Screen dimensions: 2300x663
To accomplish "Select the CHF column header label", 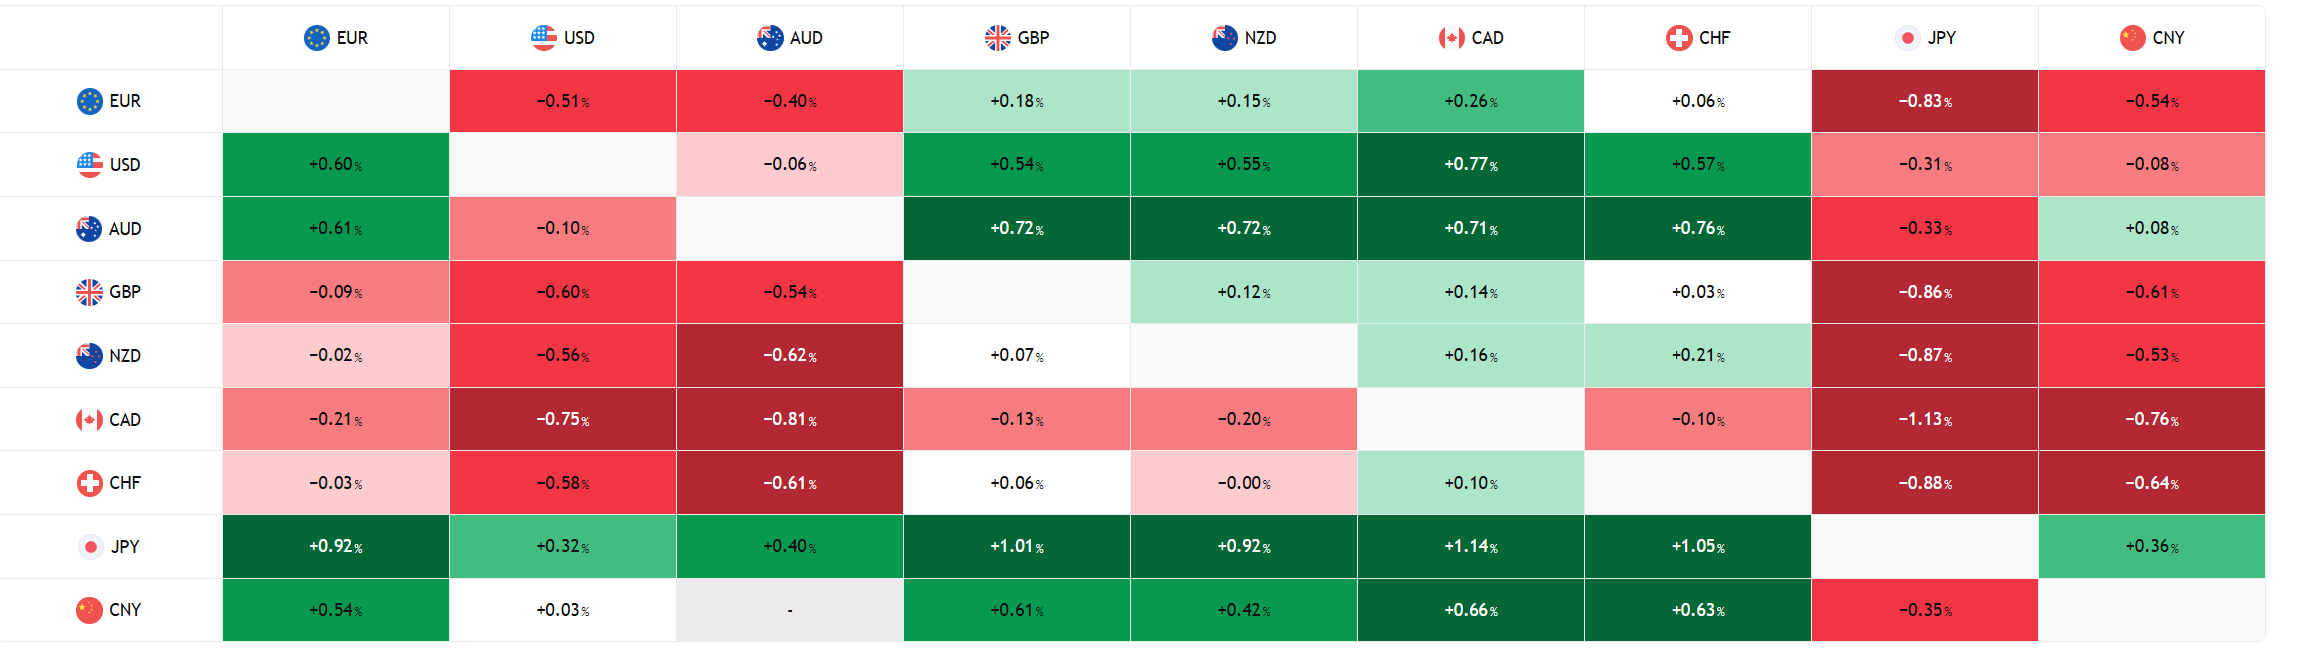I will point(1714,38).
